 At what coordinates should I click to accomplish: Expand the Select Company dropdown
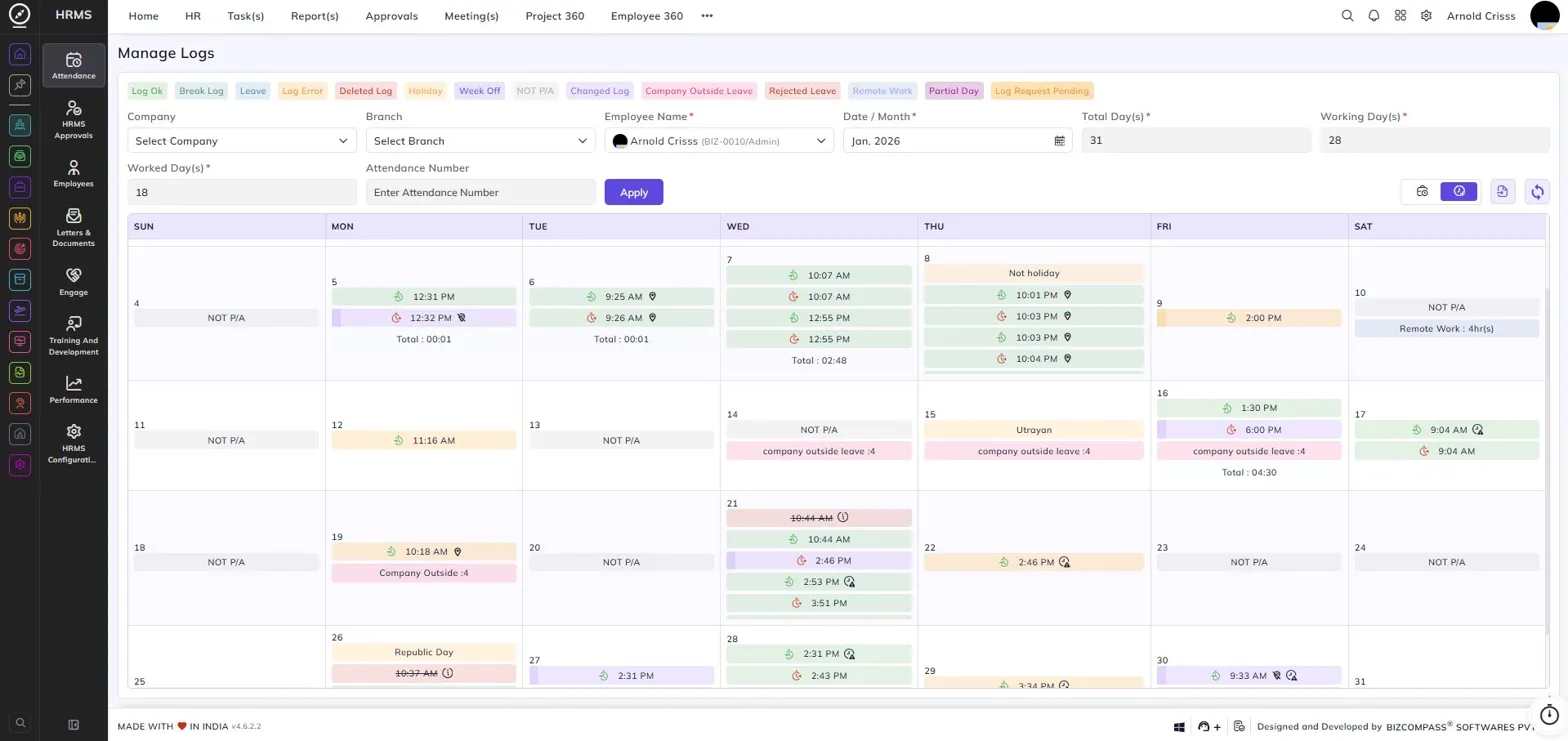(x=242, y=141)
